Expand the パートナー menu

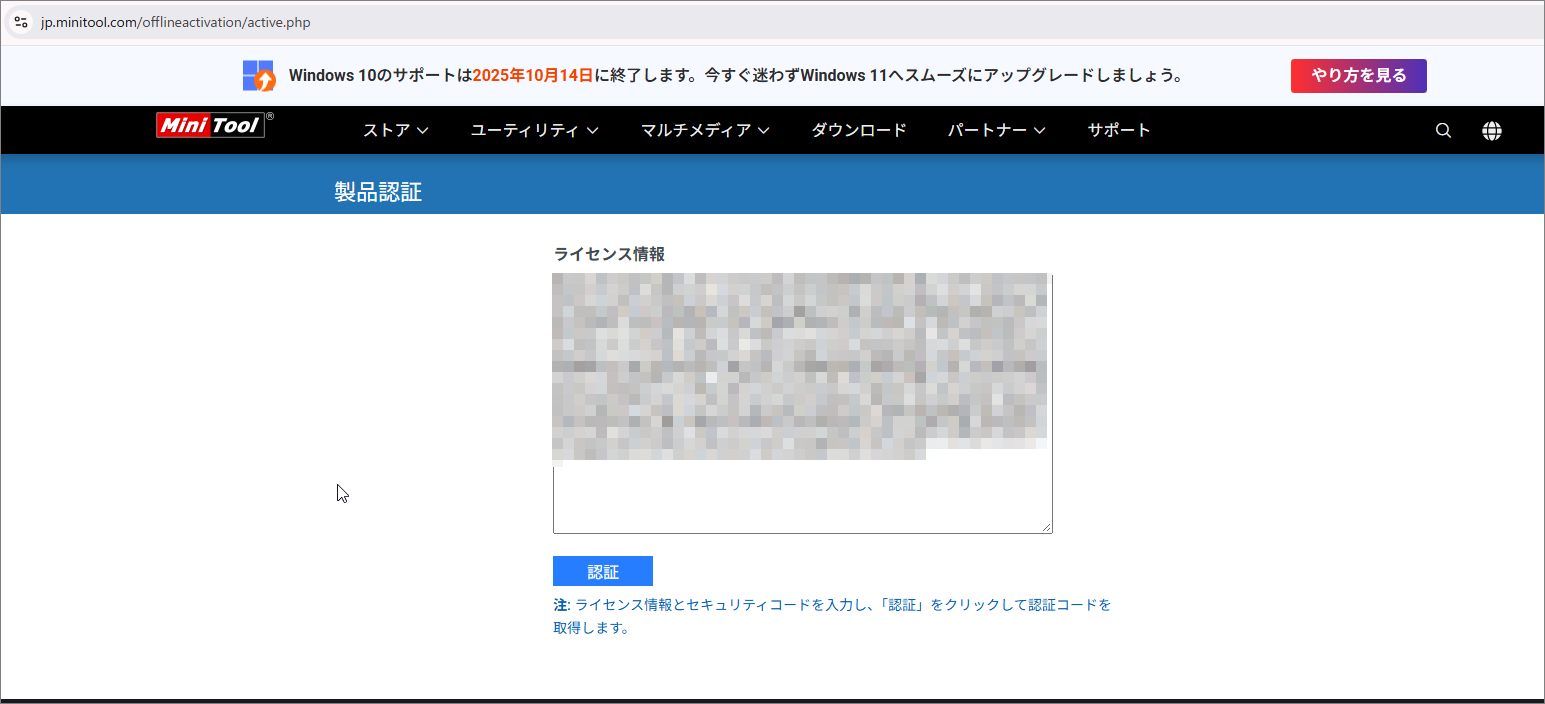click(x=997, y=130)
